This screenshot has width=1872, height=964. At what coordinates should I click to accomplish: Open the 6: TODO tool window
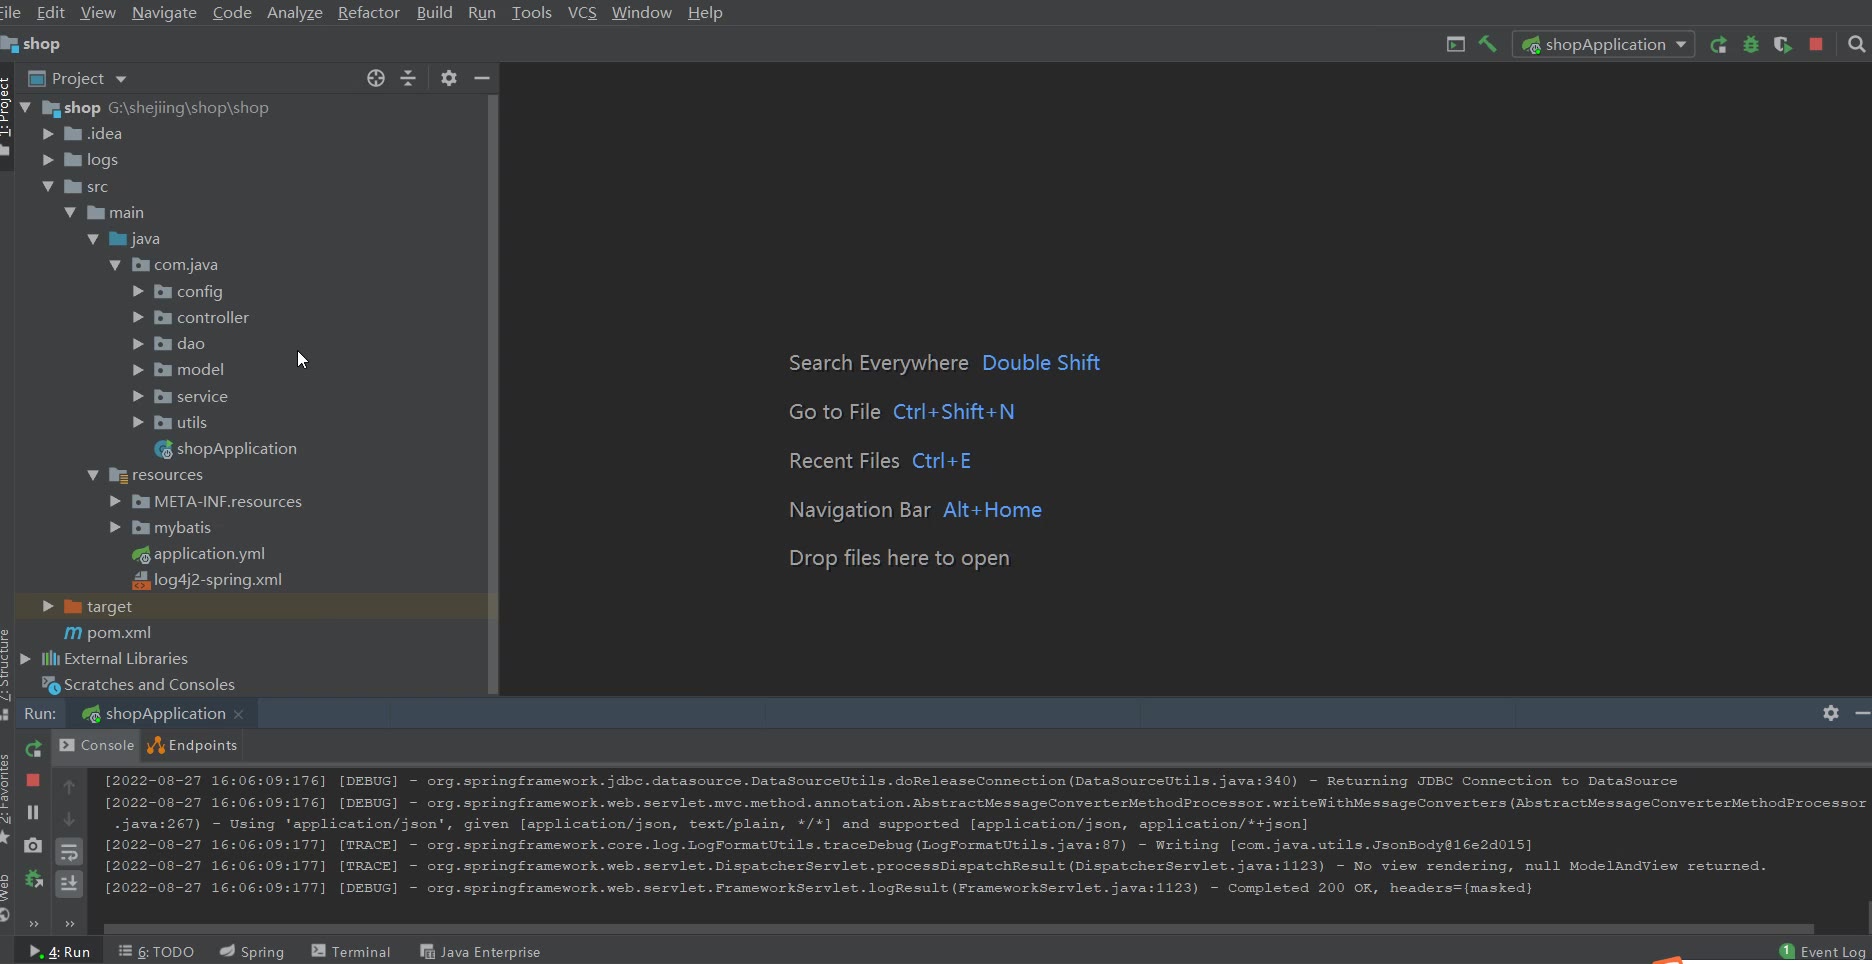156,952
